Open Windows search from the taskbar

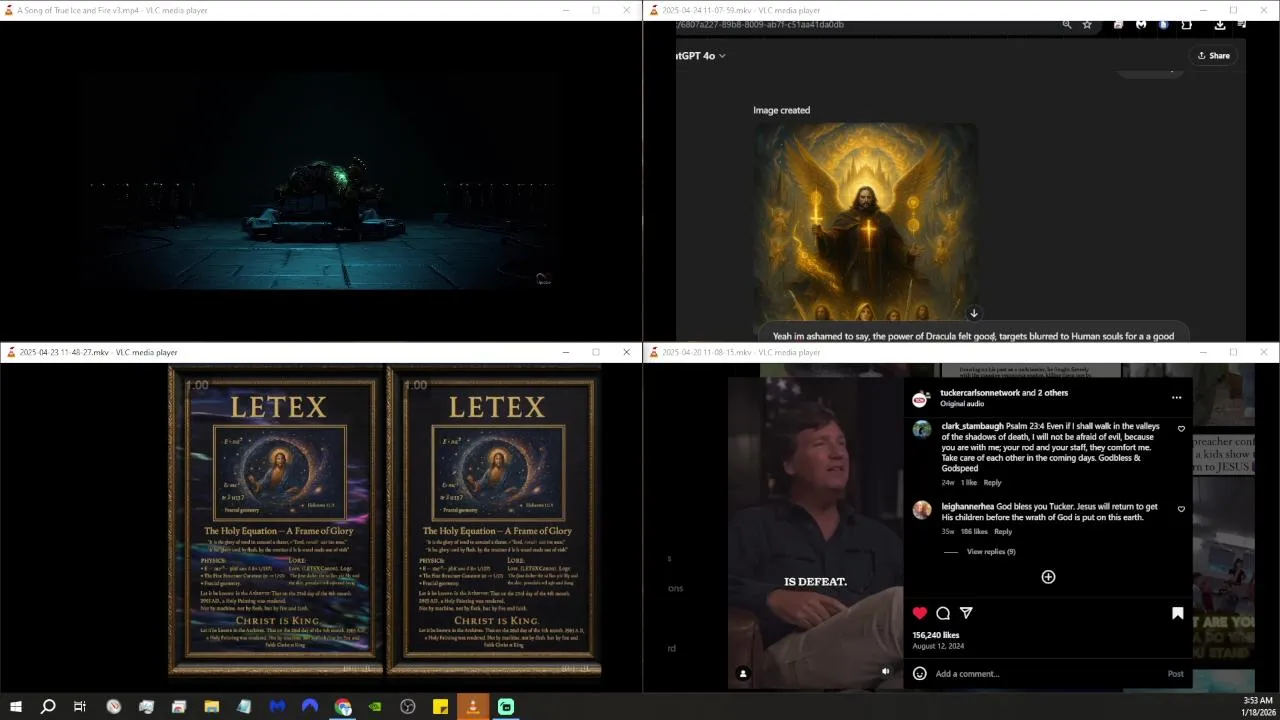pyautogui.click(x=48, y=707)
